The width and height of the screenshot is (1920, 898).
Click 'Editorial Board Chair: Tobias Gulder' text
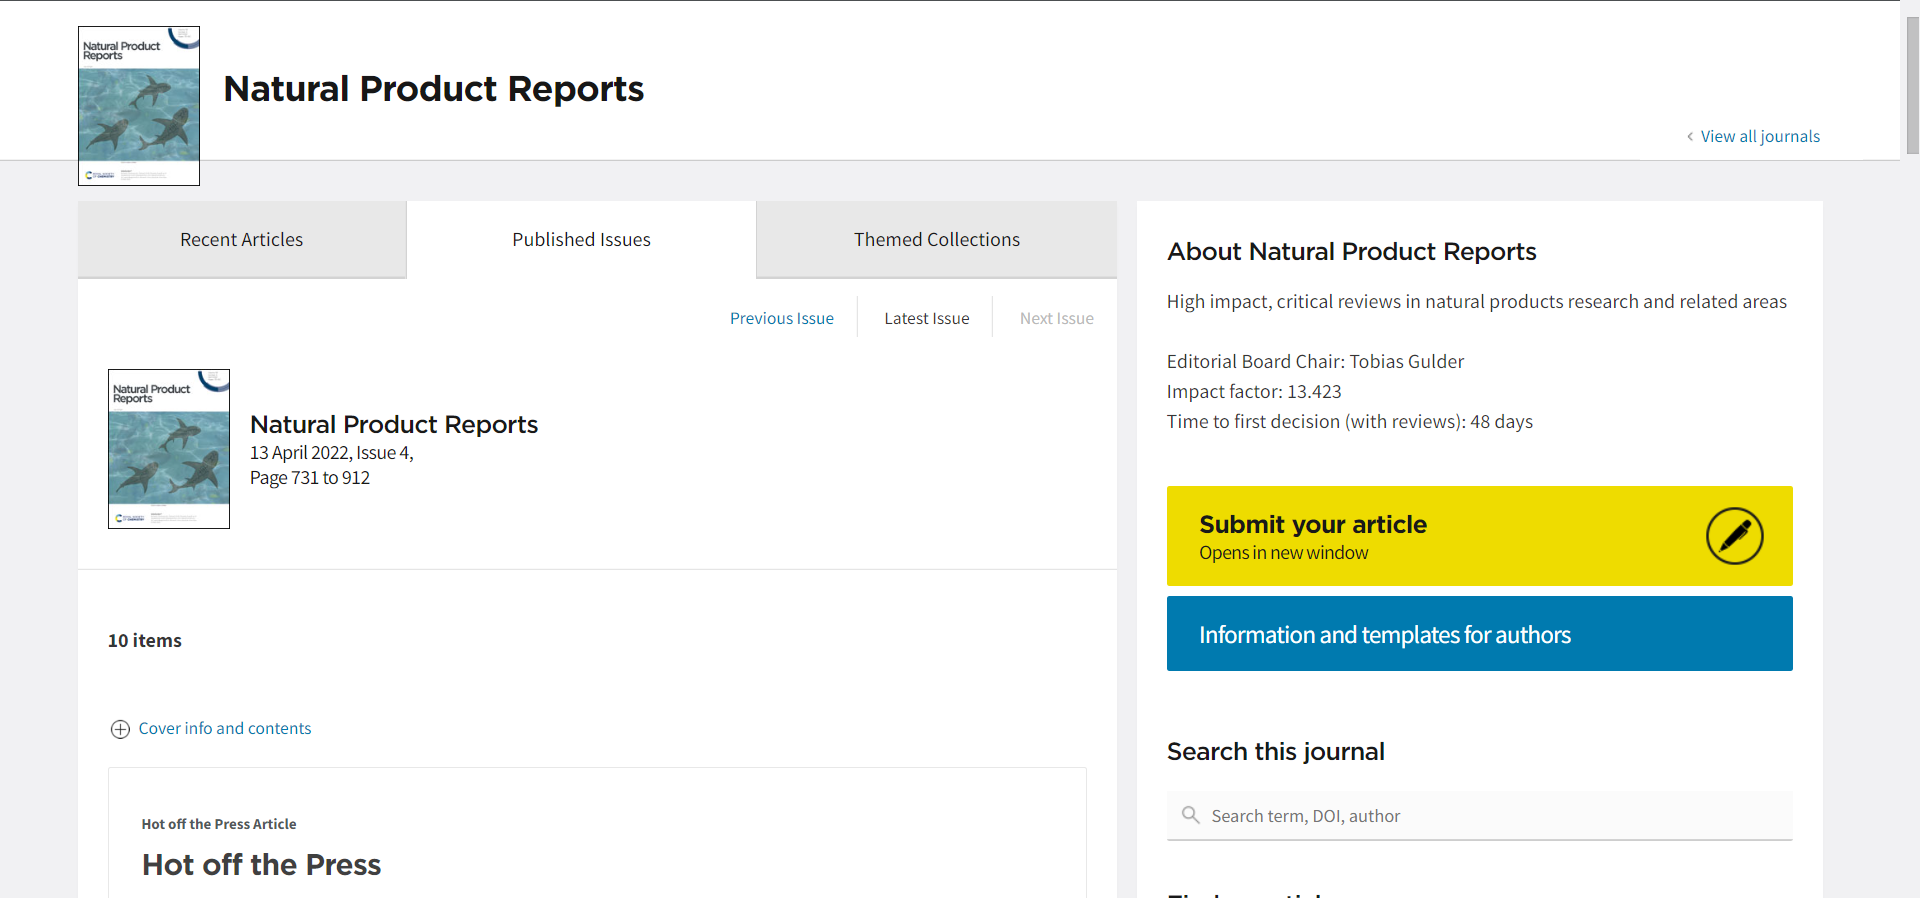[1315, 361]
